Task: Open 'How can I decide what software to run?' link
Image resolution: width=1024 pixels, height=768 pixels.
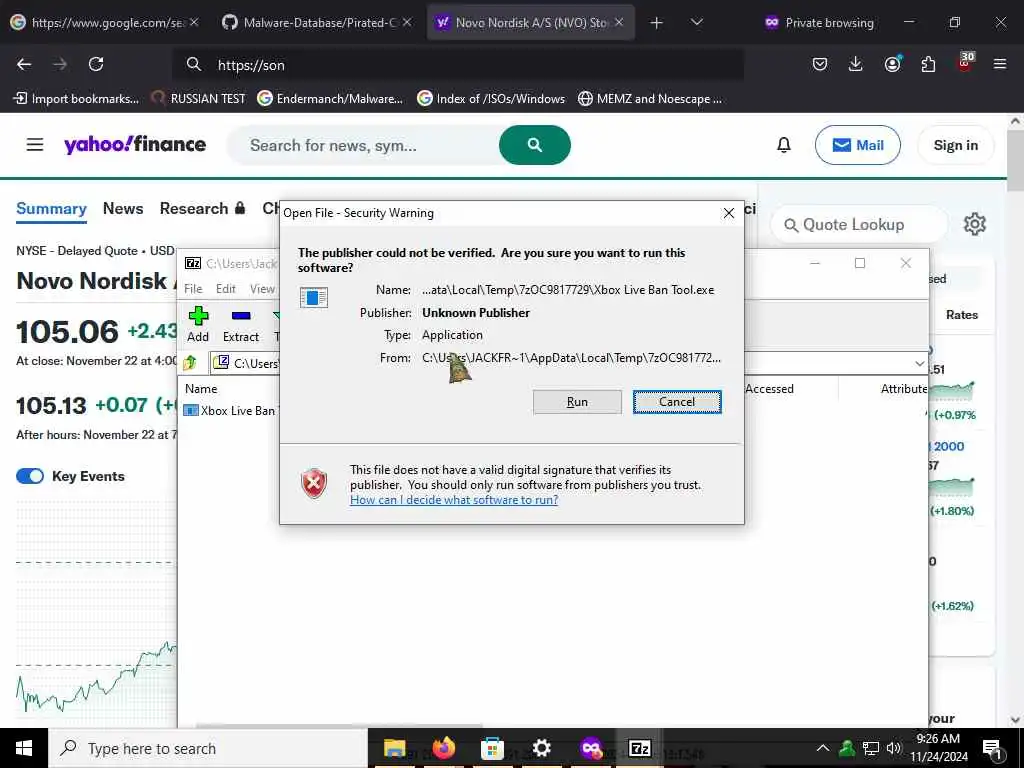Action: 454,500
